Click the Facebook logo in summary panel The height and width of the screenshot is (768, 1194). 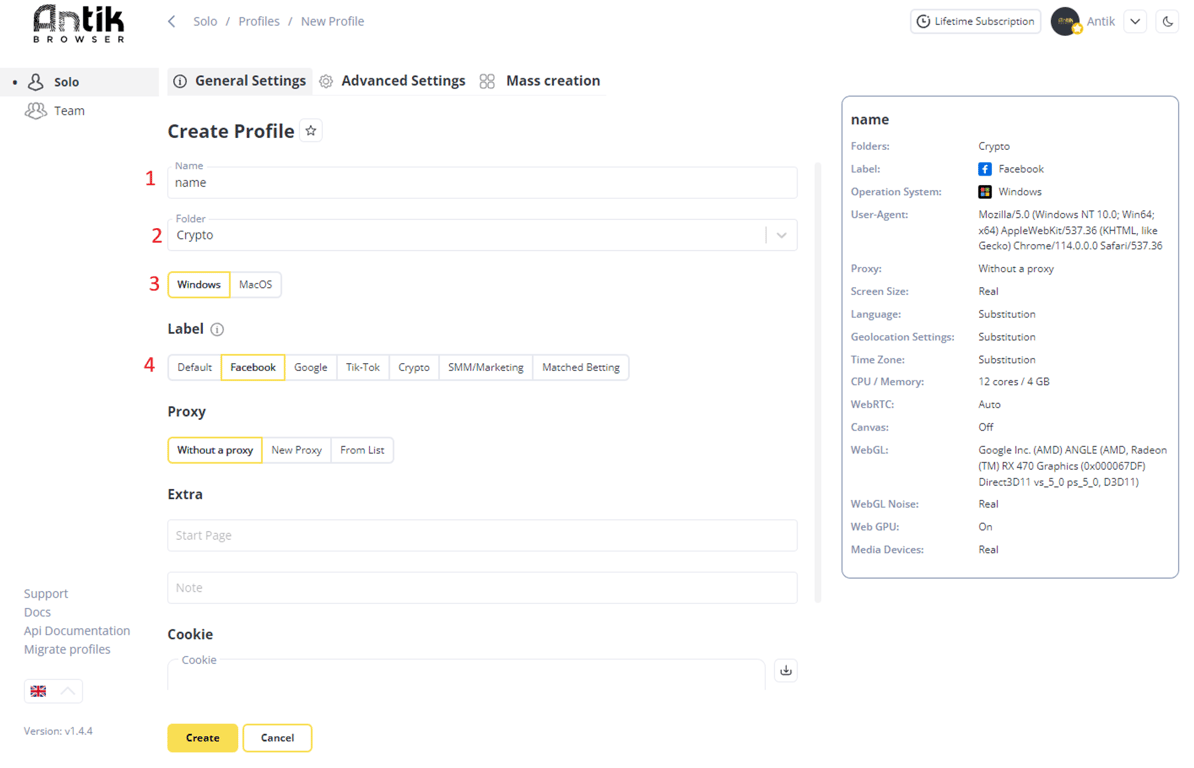pos(985,169)
